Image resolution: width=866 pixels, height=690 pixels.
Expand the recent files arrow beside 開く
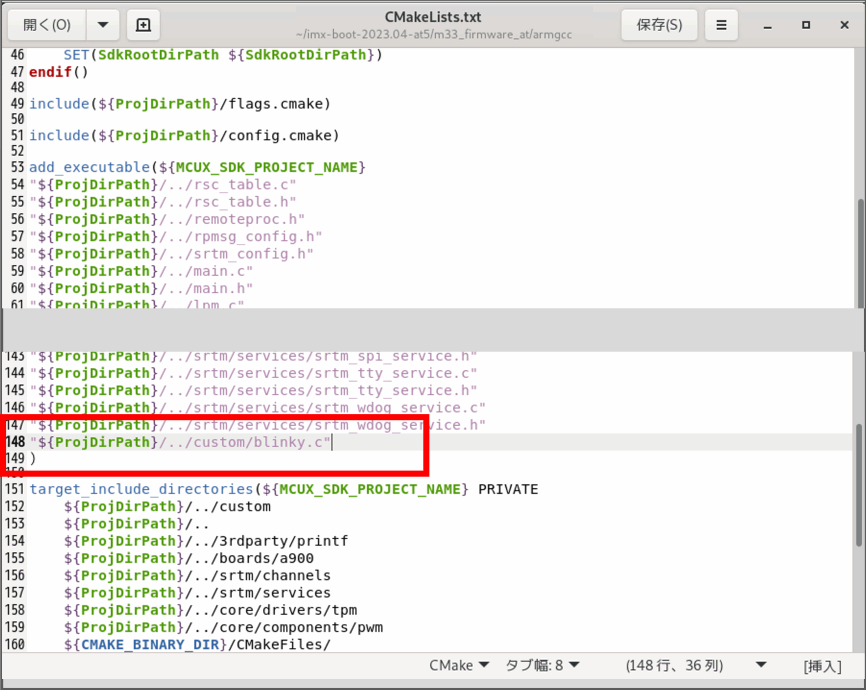(102, 25)
